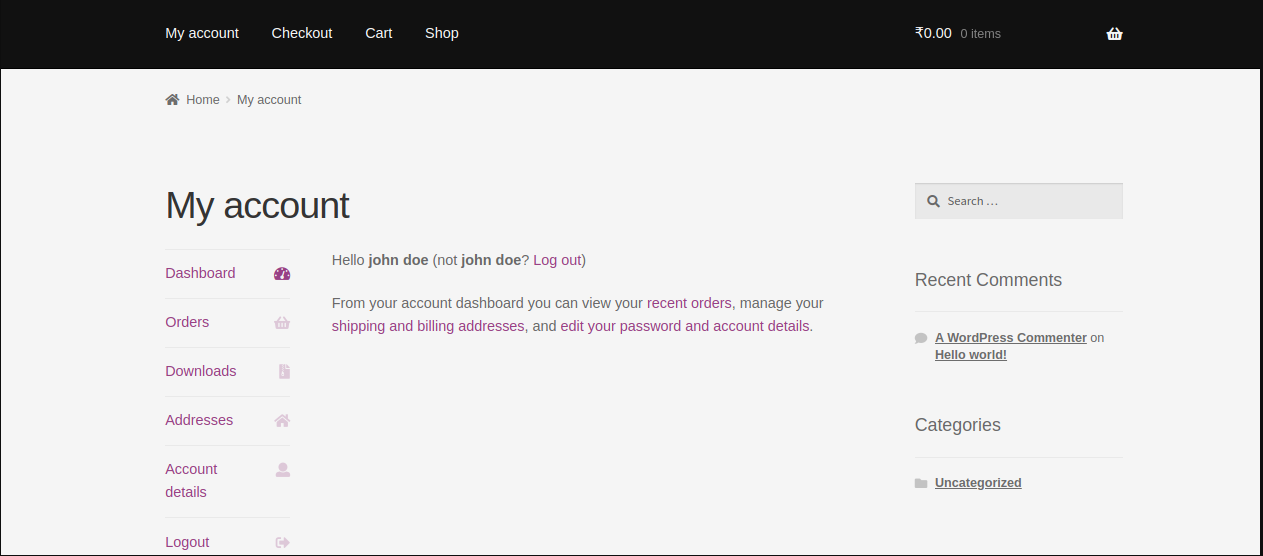Click the Account details user icon
This screenshot has height=556, width=1263.
pyautogui.click(x=283, y=469)
